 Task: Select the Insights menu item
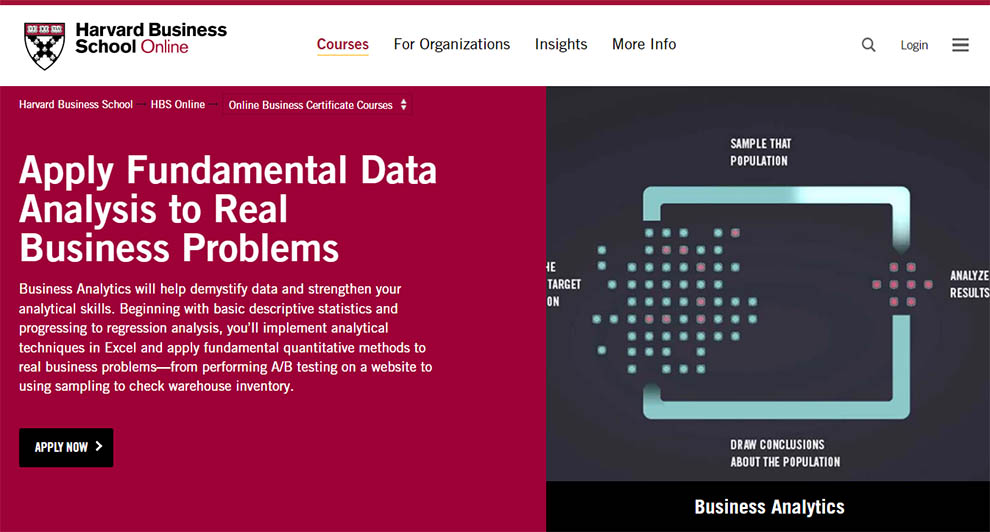(x=561, y=44)
